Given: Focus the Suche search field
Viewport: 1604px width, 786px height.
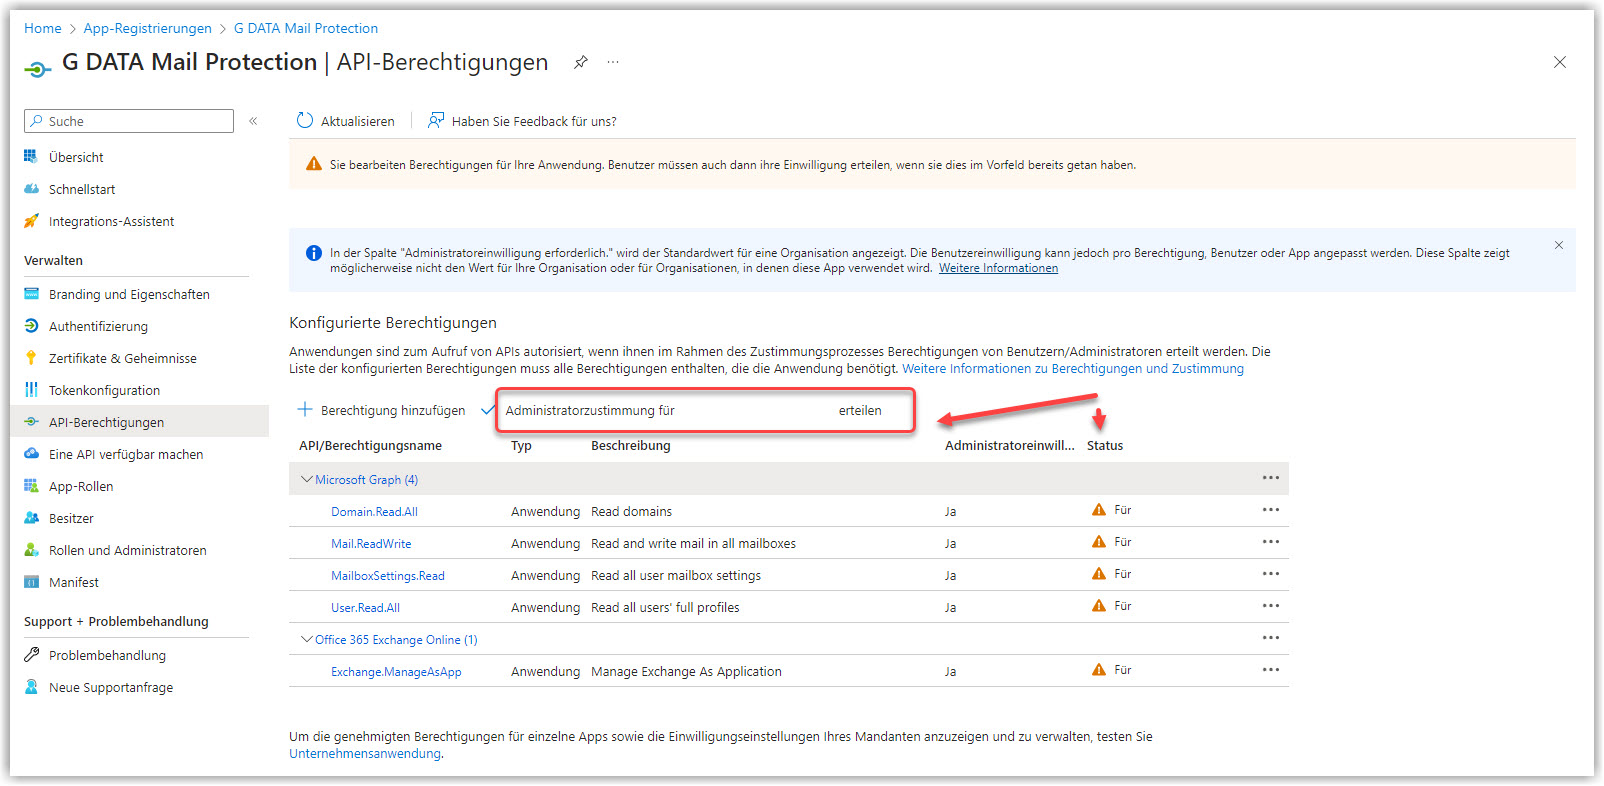Looking at the screenshot, I should pos(129,121).
